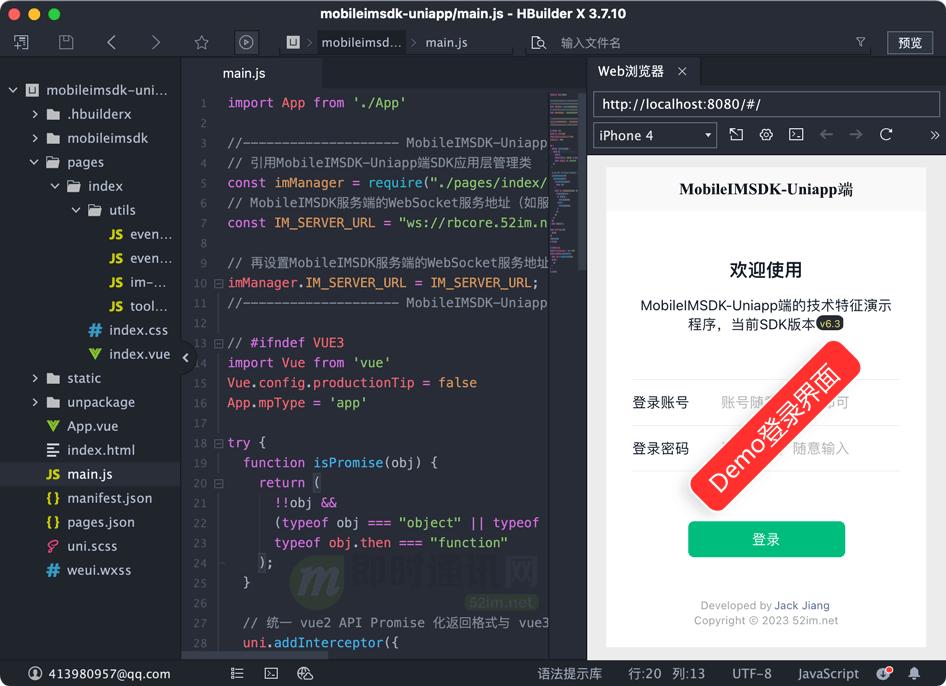Open the browser console via the terminal icon
This screenshot has height=686, width=946.
tap(795, 135)
